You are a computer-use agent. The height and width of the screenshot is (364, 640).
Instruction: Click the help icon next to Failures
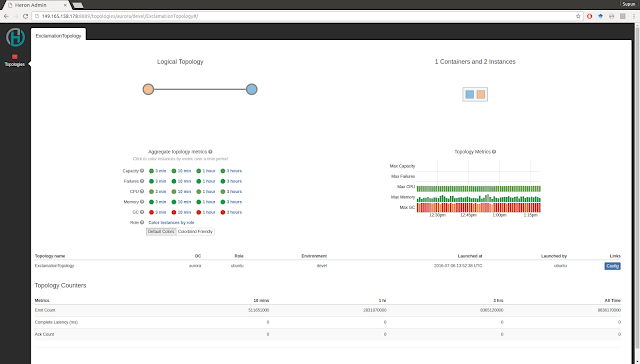(142, 181)
